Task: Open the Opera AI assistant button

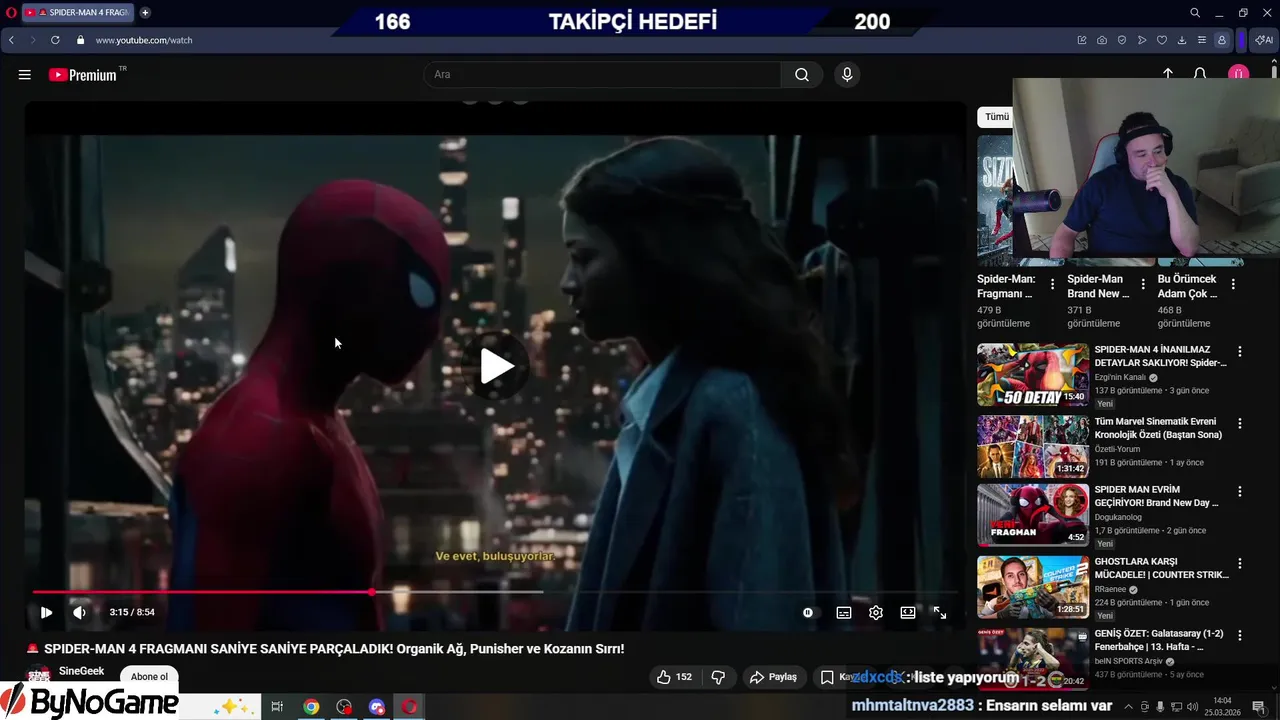Action: 1264,40
